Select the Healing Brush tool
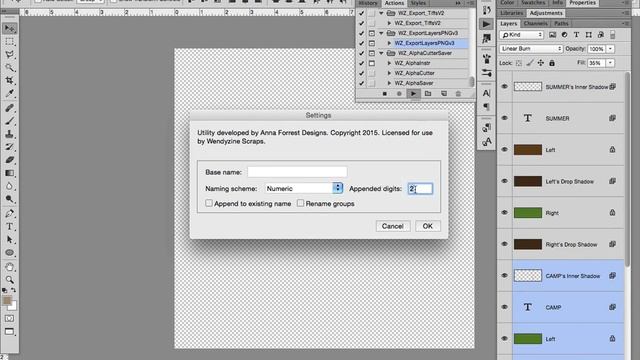Viewport: 640px width, 360px height. tap(9, 108)
